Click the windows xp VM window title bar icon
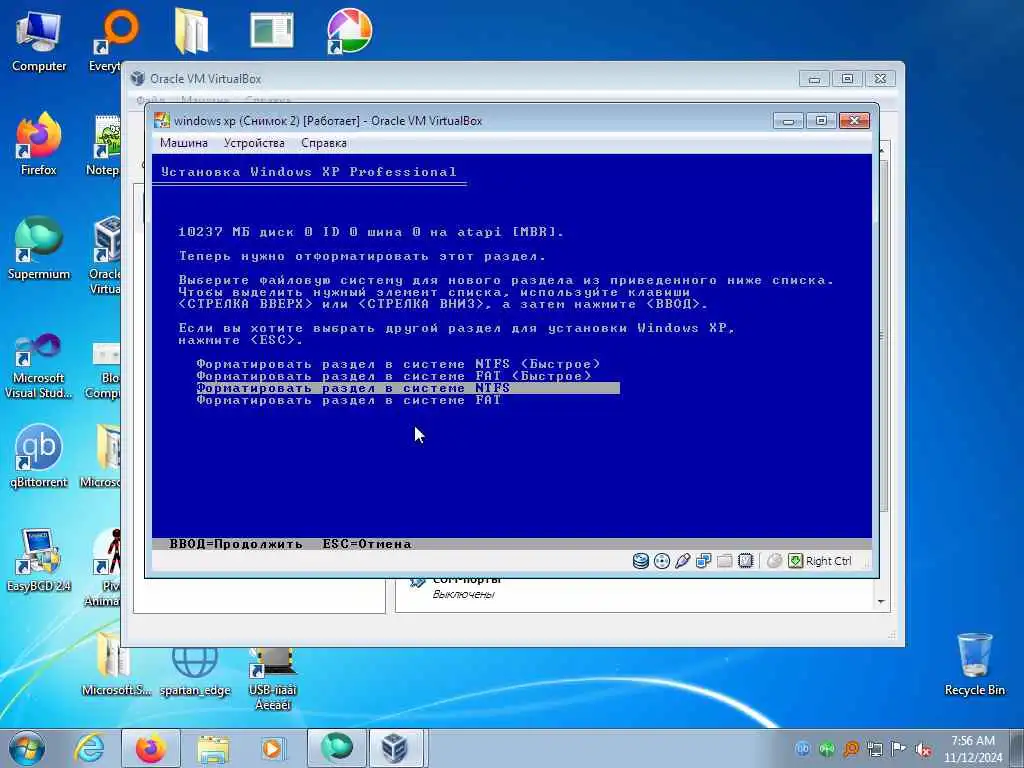This screenshot has width=1024, height=768. pyautogui.click(x=161, y=121)
